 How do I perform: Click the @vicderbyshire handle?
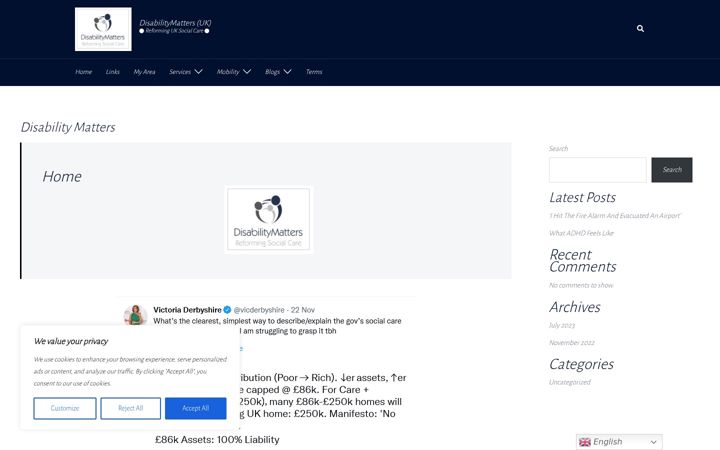(x=259, y=310)
